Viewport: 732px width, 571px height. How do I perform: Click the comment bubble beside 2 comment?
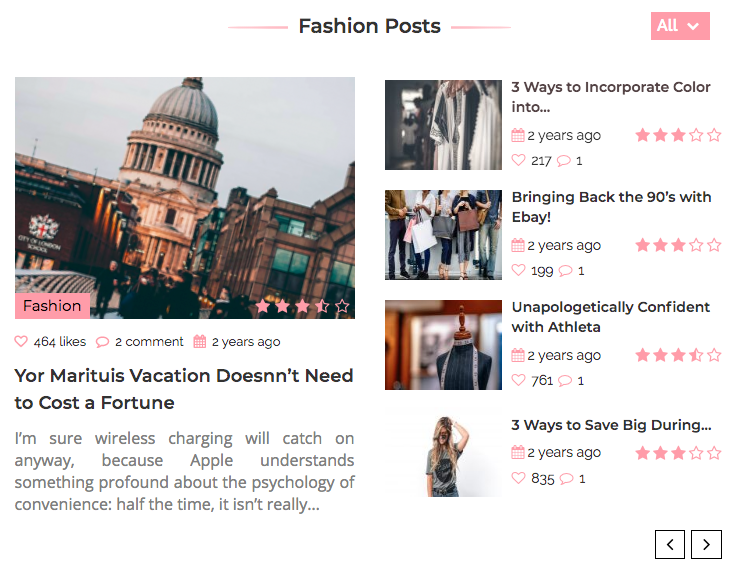coord(102,342)
